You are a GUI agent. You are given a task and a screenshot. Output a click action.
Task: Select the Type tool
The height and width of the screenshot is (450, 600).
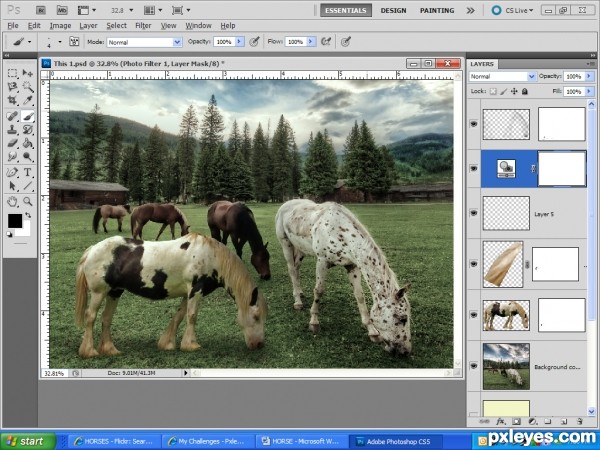point(27,172)
